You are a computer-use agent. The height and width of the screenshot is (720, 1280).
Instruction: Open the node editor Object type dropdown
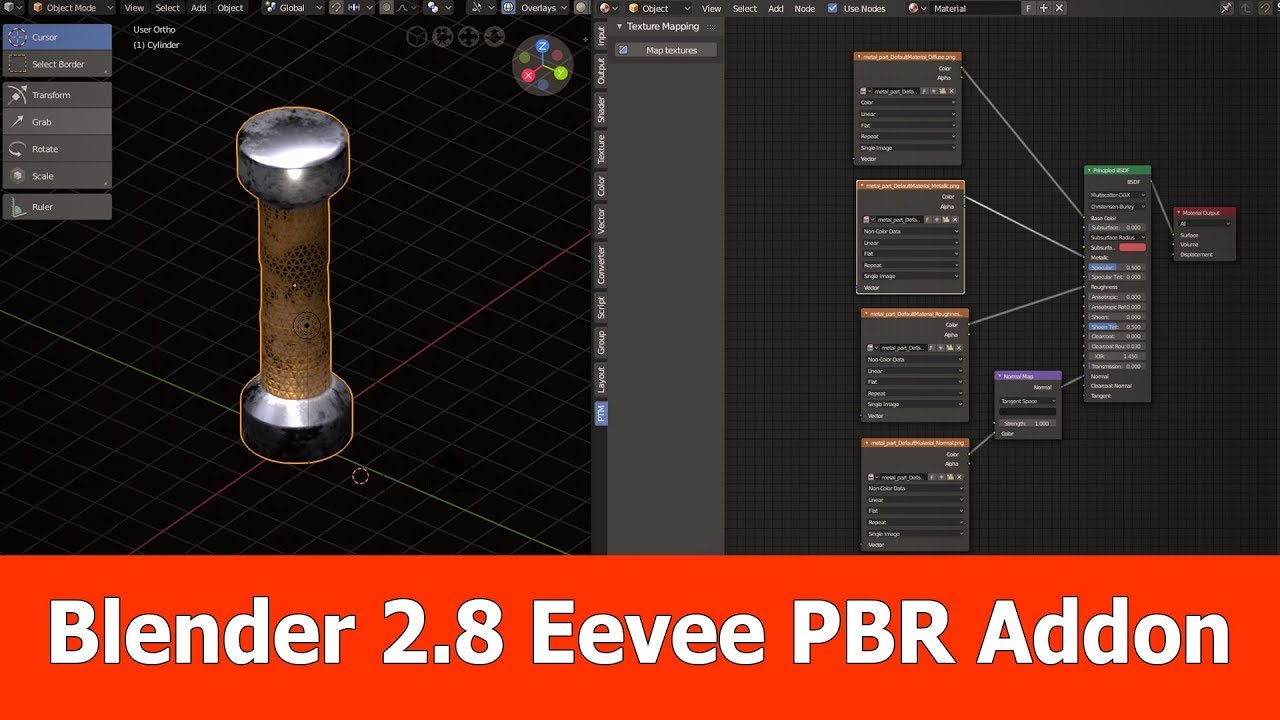(659, 8)
